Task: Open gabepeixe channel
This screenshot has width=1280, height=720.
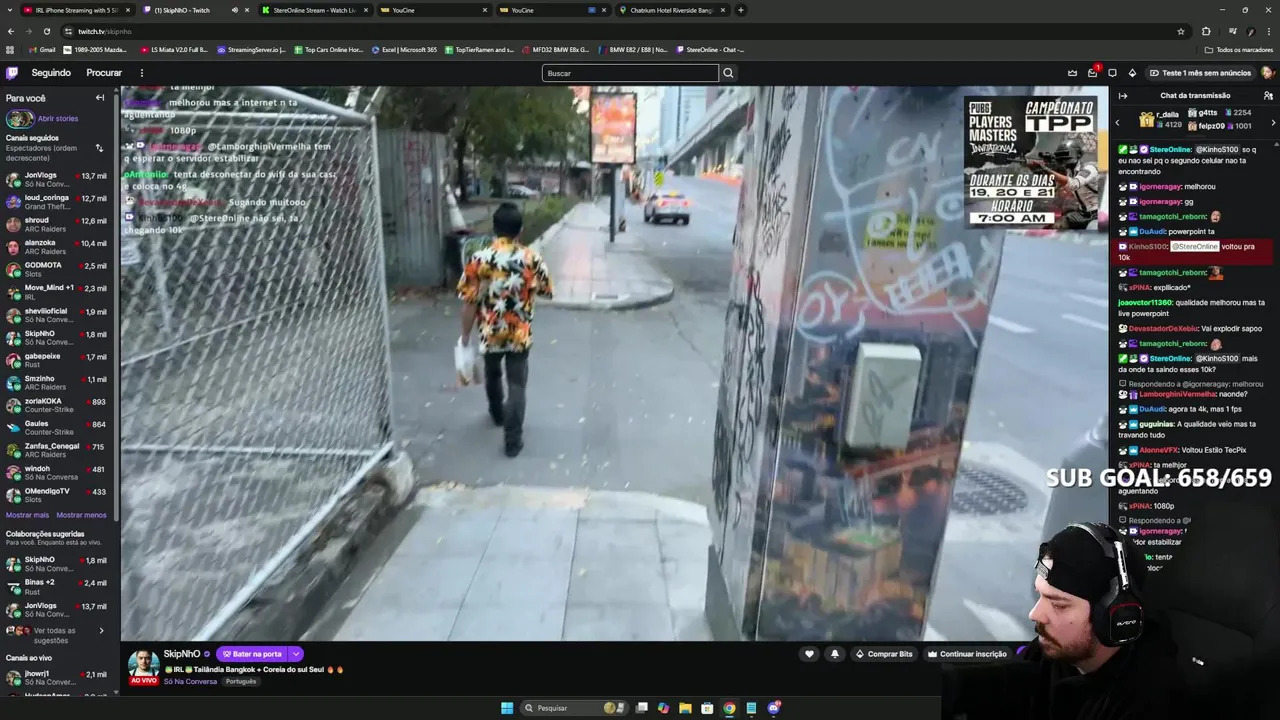Action: click(x=57, y=360)
